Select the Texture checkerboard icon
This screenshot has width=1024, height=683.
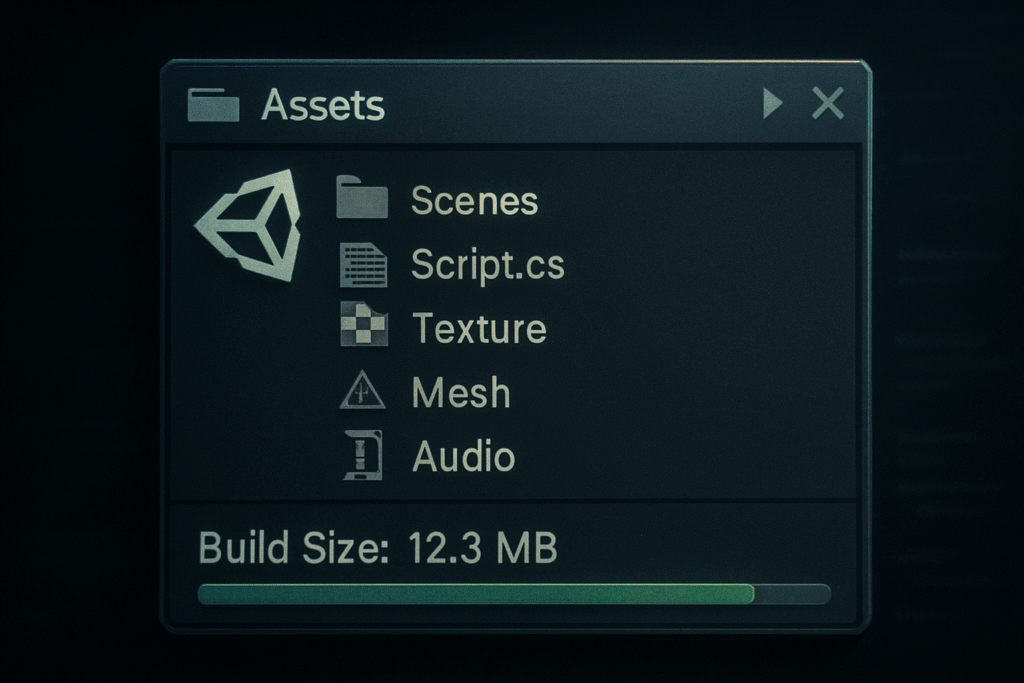coord(362,326)
